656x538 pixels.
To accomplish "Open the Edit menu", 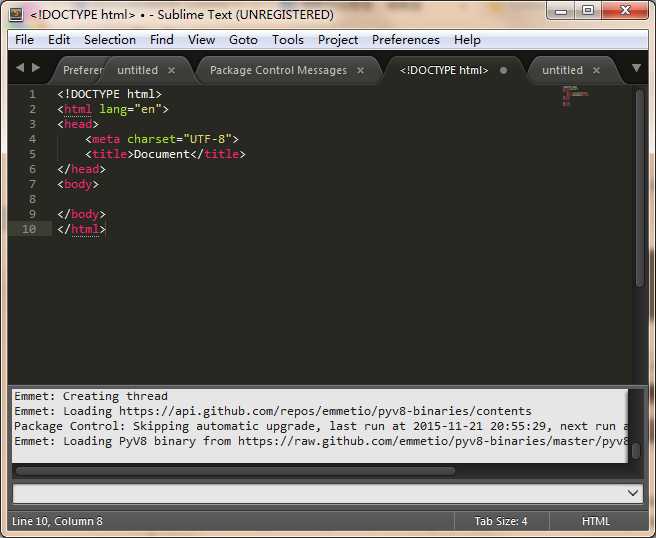I will pos(59,40).
